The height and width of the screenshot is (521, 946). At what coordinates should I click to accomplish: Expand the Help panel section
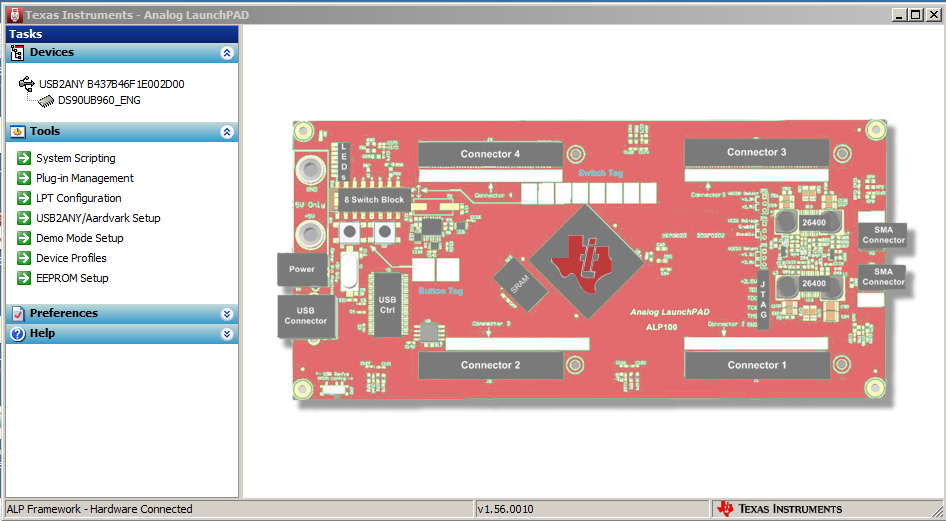click(x=227, y=334)
